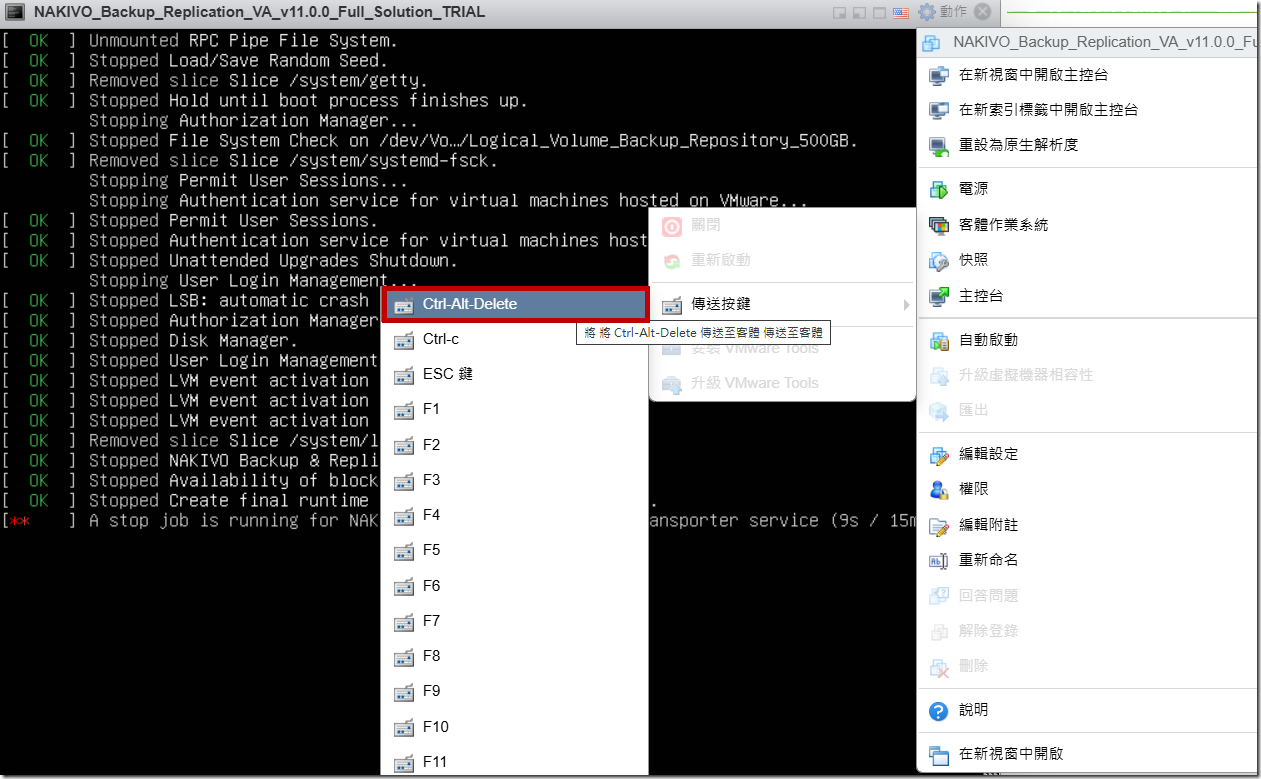This screenshot has height=779, width=1261.
Task: Pick F6 from the send-keys submenu
Action: (515, 586)
